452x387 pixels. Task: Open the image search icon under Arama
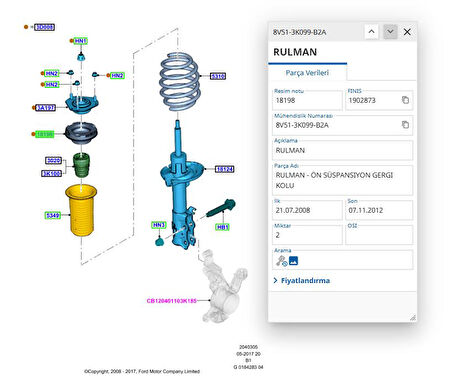293,261
